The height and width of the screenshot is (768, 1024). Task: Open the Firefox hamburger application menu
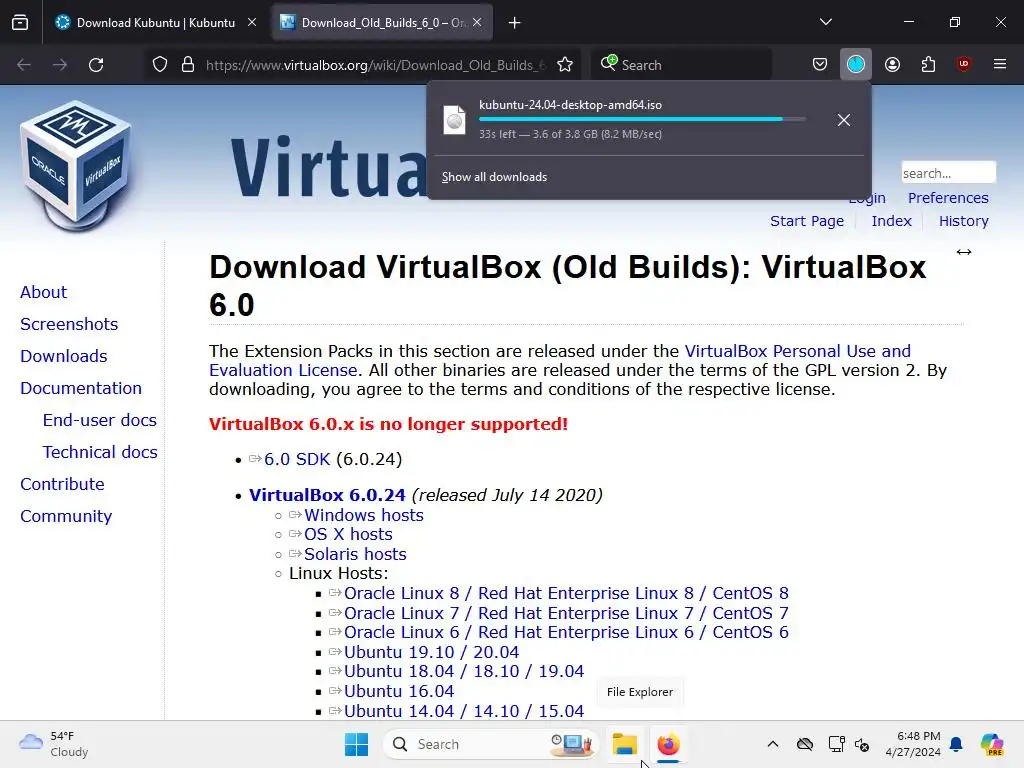pos(1000,64)
